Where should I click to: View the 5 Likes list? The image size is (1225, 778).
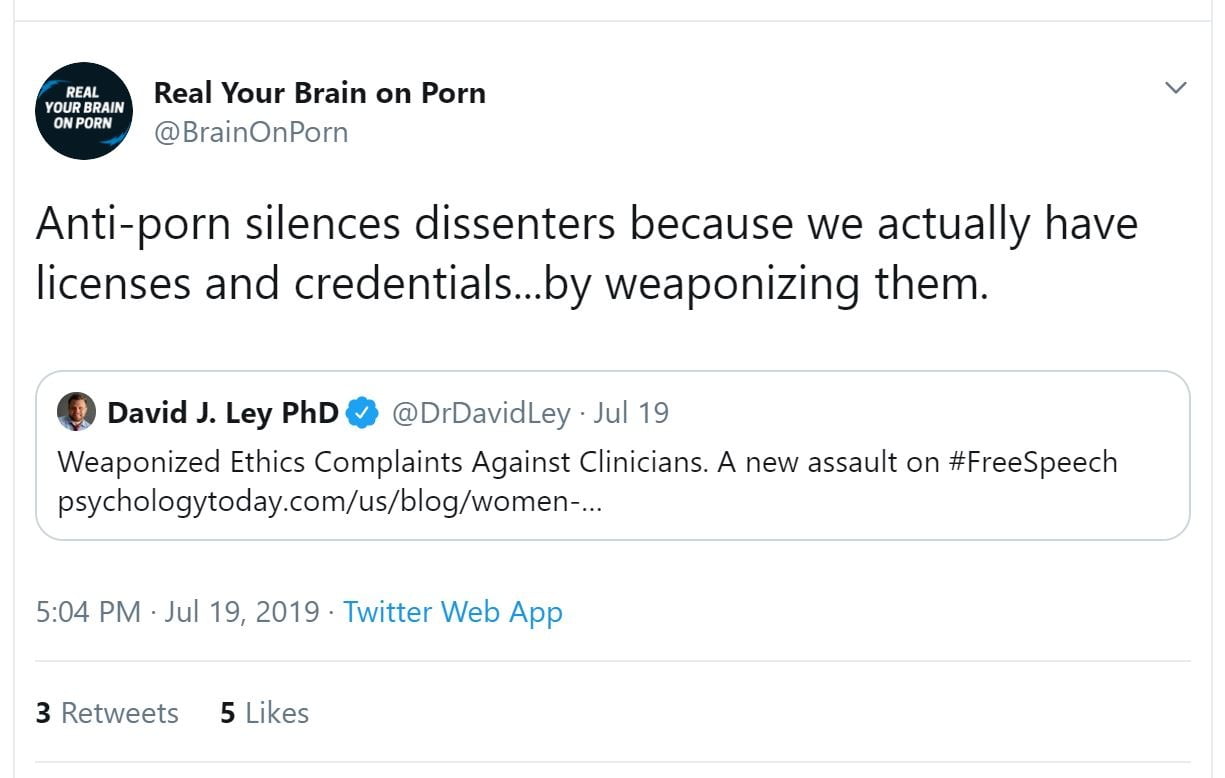[x=264, y=713]
